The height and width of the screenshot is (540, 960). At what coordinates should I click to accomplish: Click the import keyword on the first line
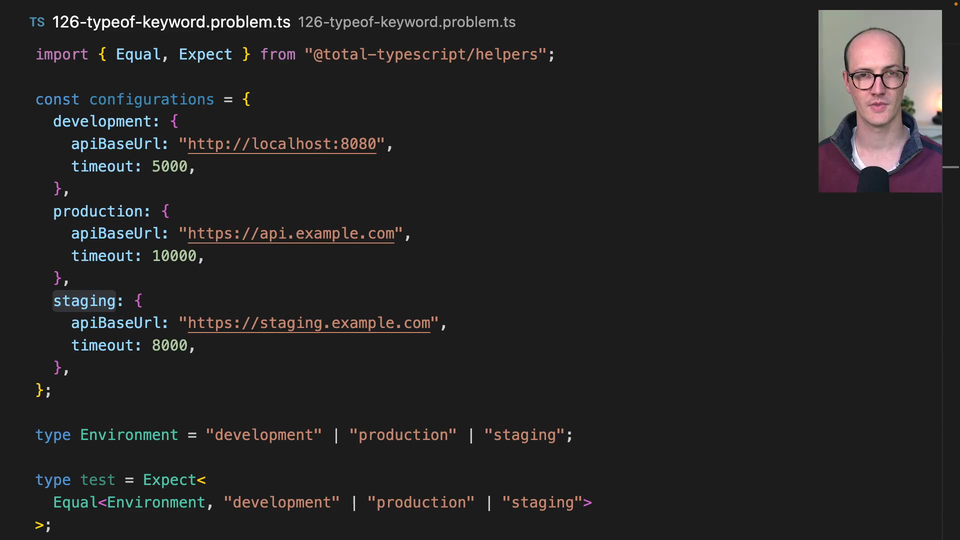click(x=62, y=54)
